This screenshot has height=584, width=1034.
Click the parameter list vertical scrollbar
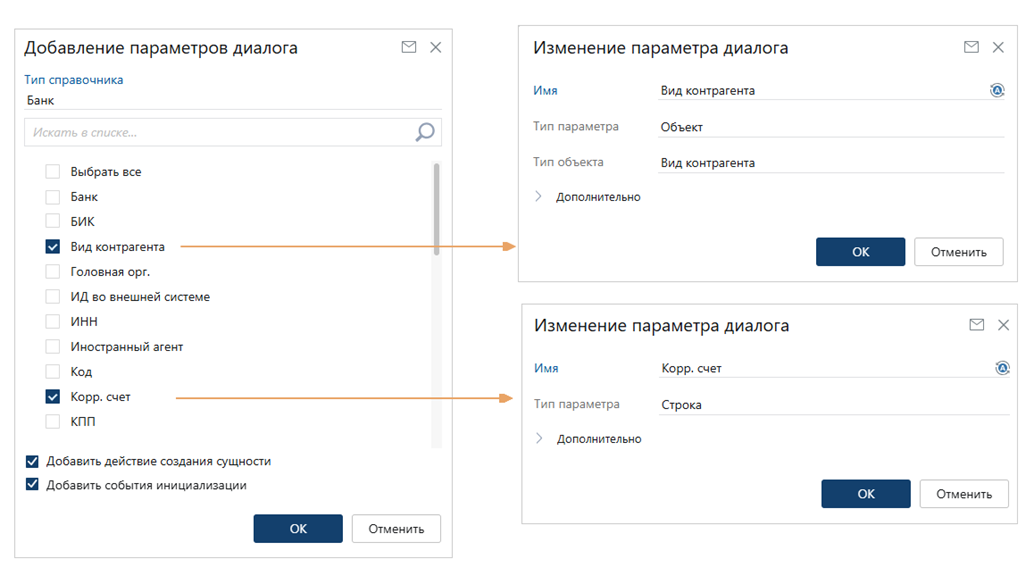(437, 210)
